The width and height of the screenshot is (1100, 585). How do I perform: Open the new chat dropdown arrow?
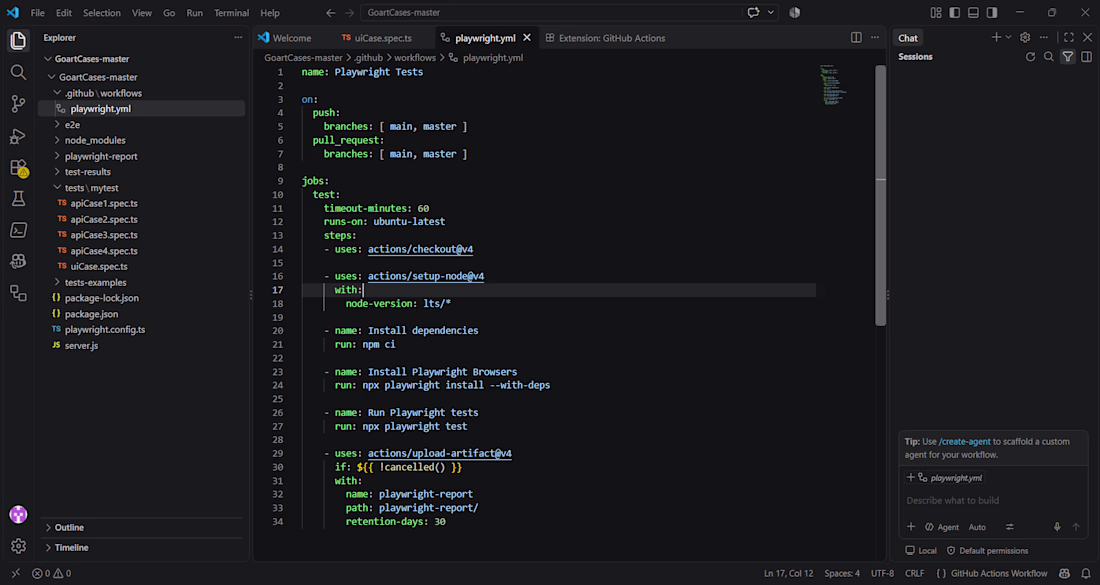click(1009, 38)
